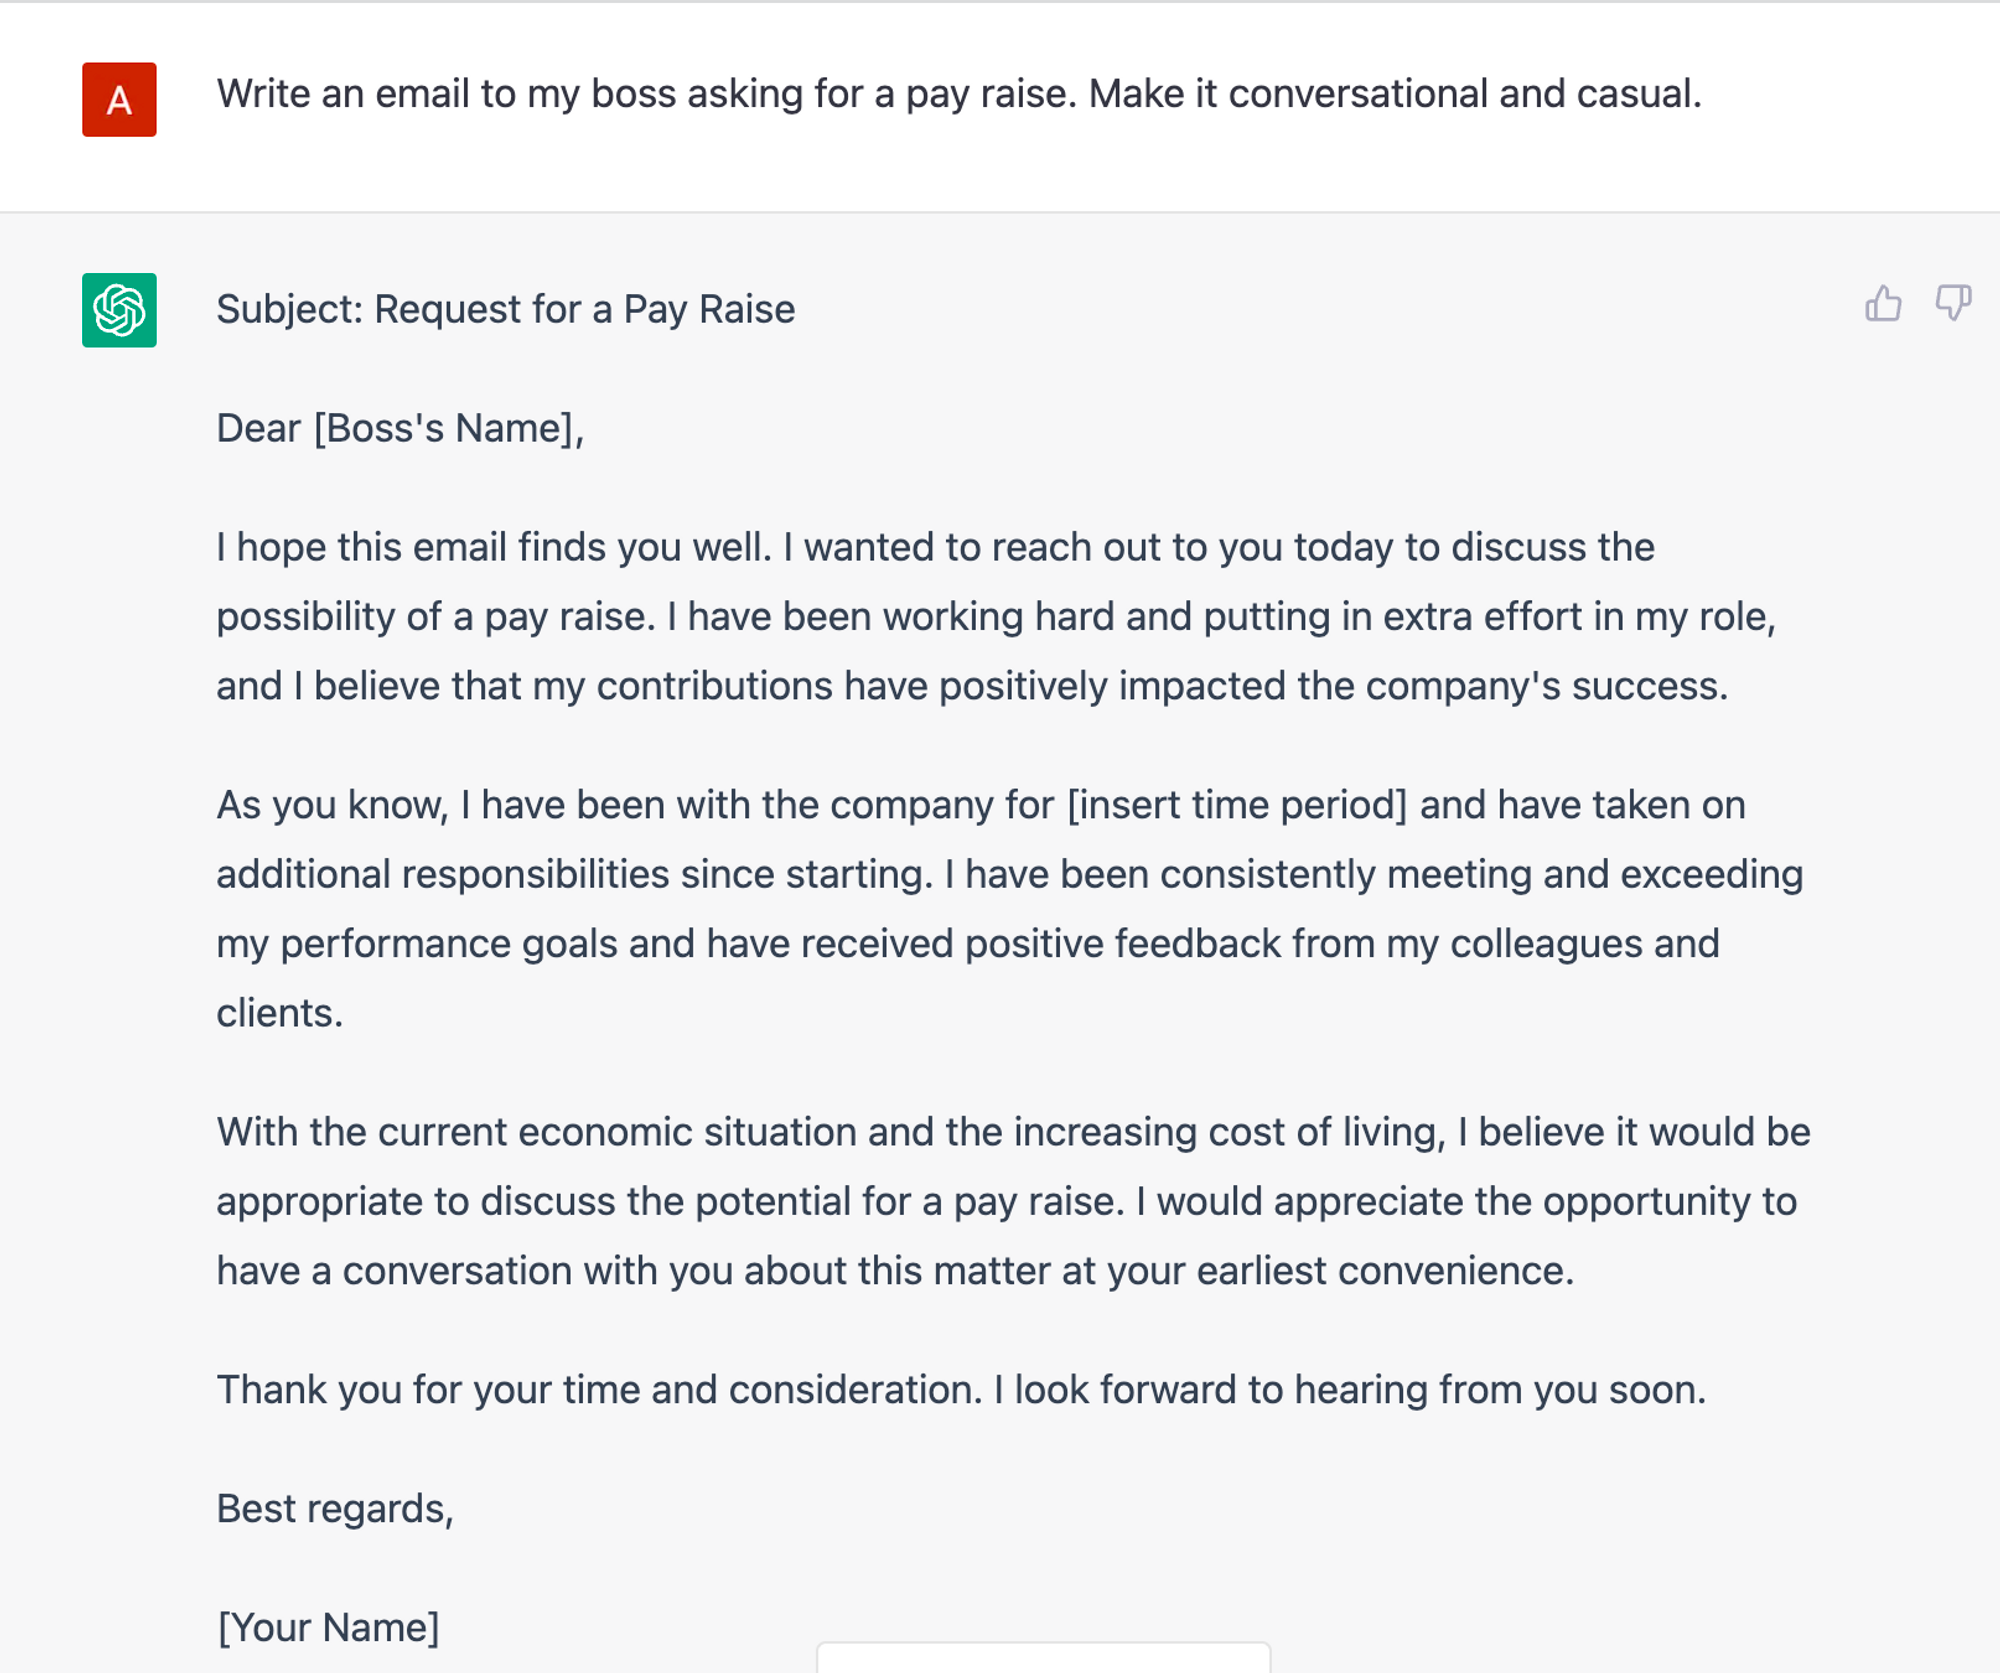Image resolution: width=2000 pixels, height=1673 pixels.
Task: Click the user prompt starting "Write an email"
Action: (958, 94)
